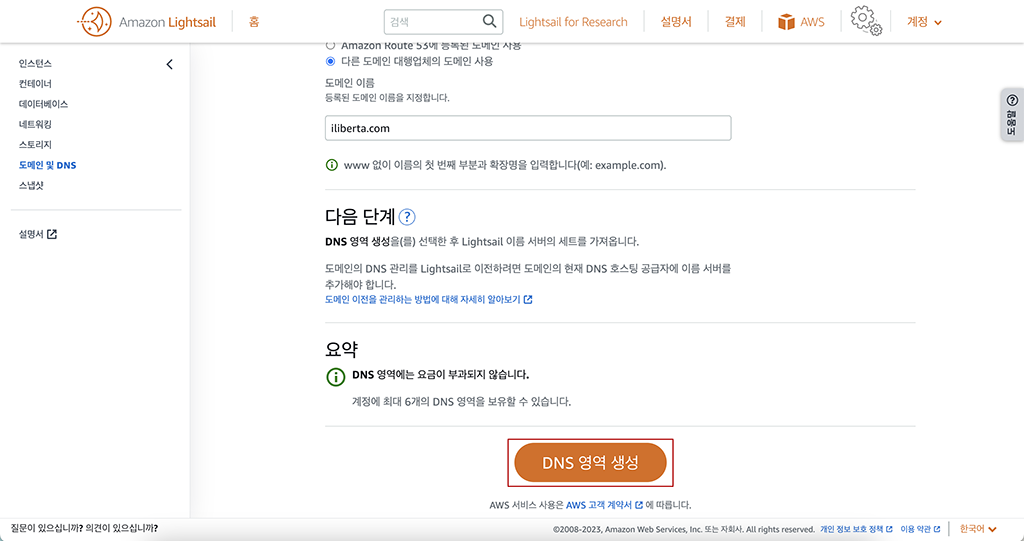Open 도메인 이전을 관리하는 방법 link
Viewport: 1024px width, 541px height.
(x=428, y=300)
